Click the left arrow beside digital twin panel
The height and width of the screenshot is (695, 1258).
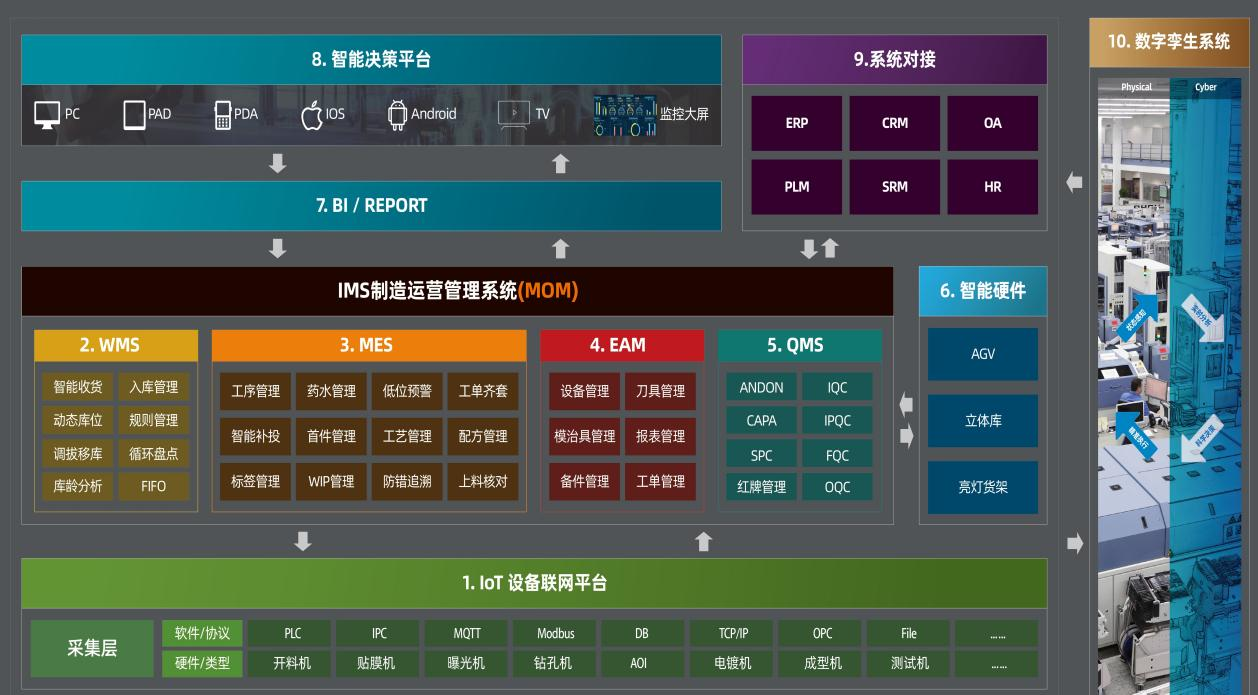pos(1074,183)
